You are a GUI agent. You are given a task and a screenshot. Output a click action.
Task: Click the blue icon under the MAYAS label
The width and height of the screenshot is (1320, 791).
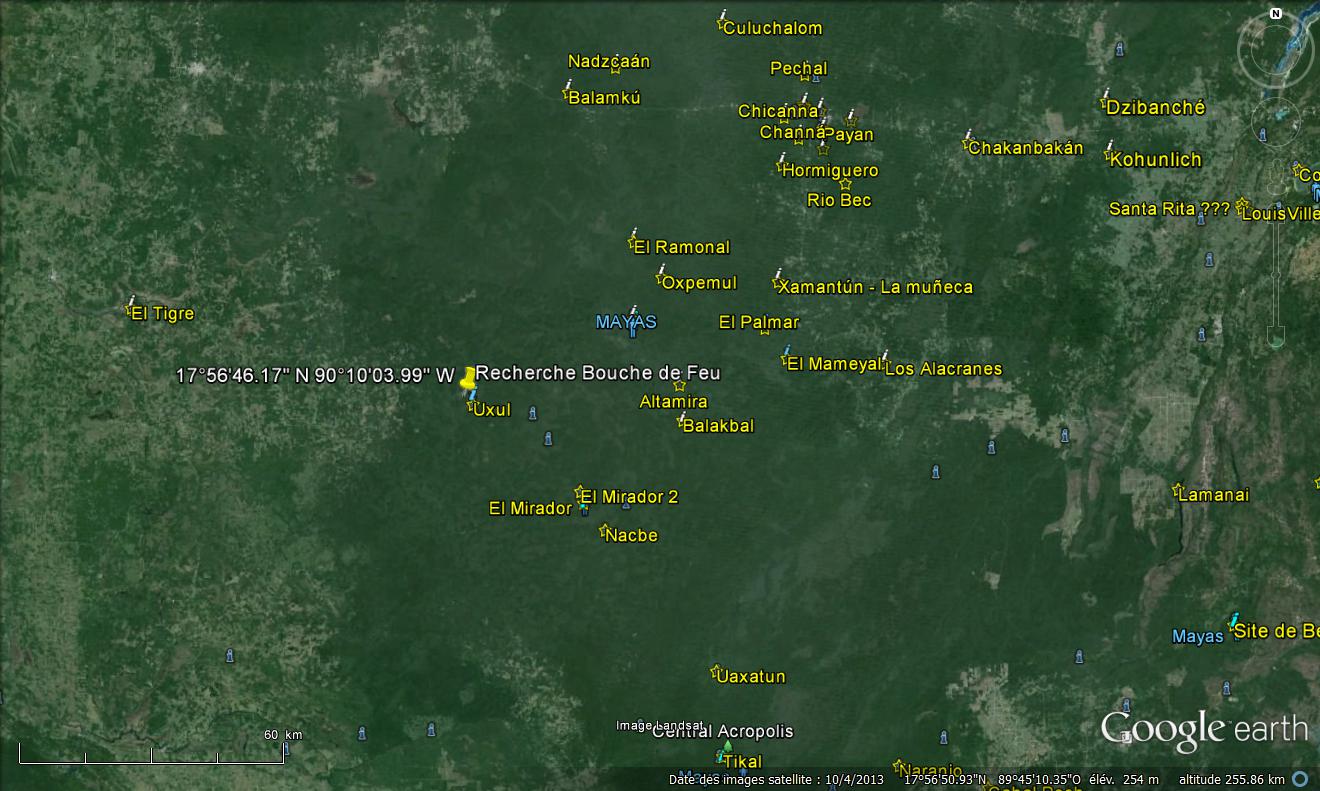pyautogui.click(x=632, y=329)
